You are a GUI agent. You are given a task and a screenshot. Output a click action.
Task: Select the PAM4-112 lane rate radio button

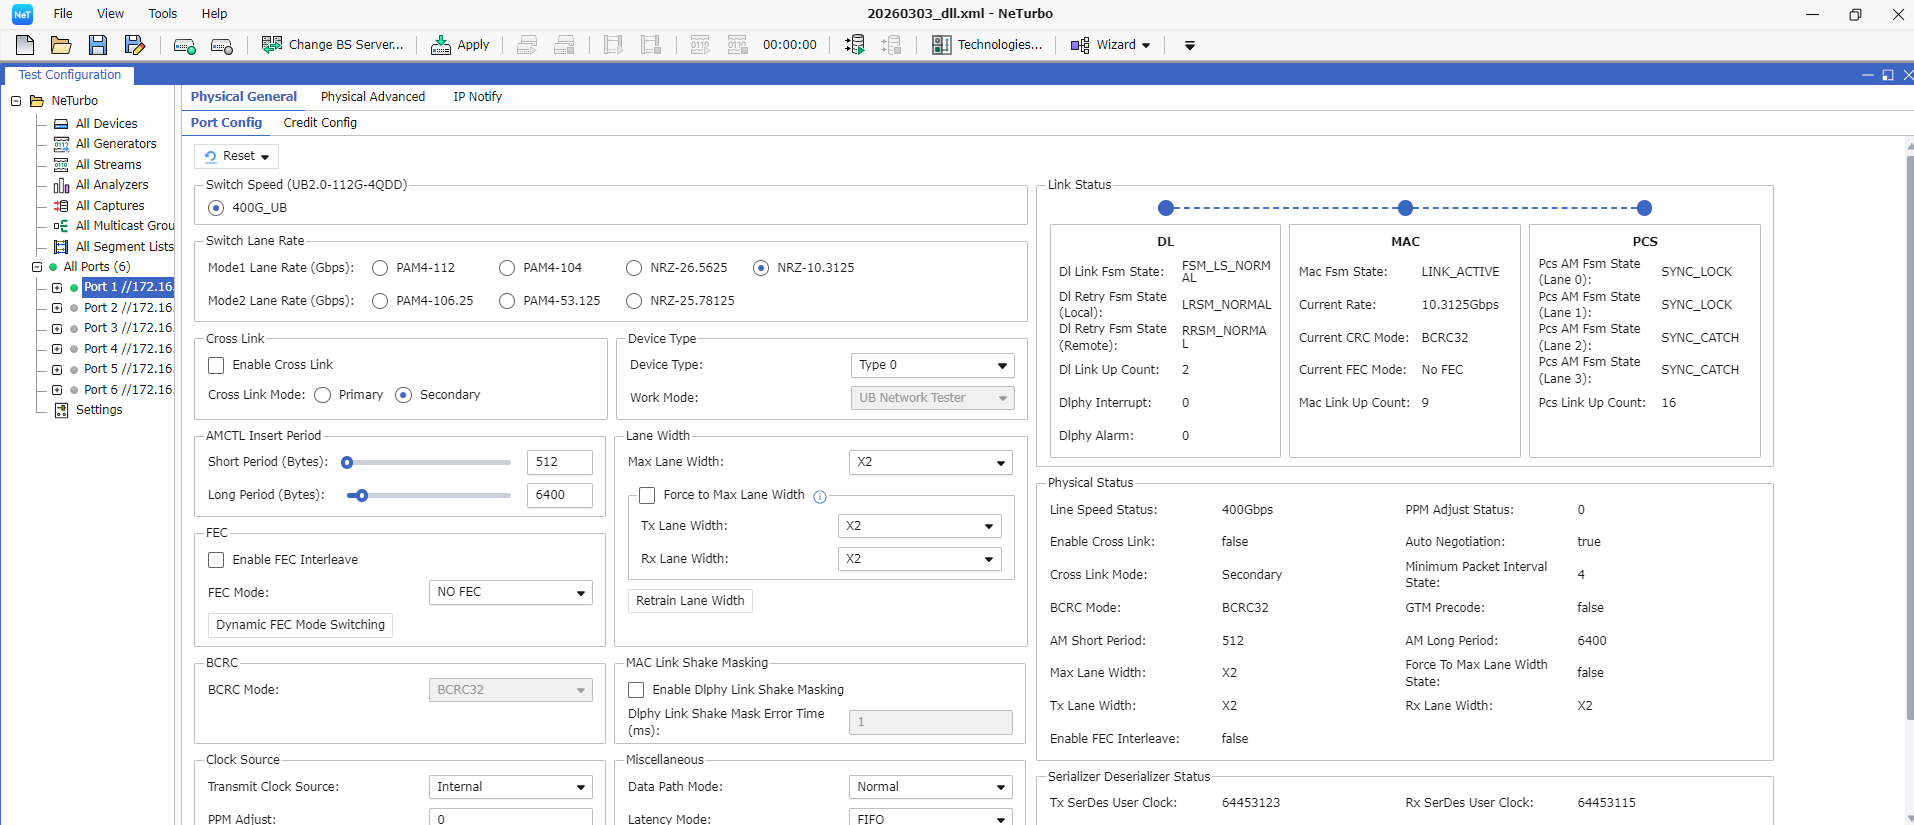tap(380, 268)
